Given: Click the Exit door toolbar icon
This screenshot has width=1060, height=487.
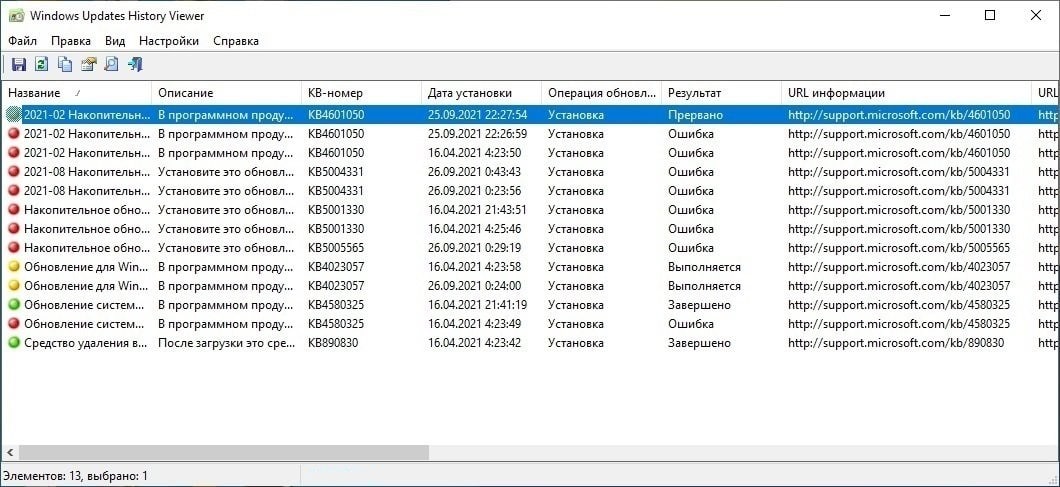Looking at the screenshot, I should coord(135,64).
